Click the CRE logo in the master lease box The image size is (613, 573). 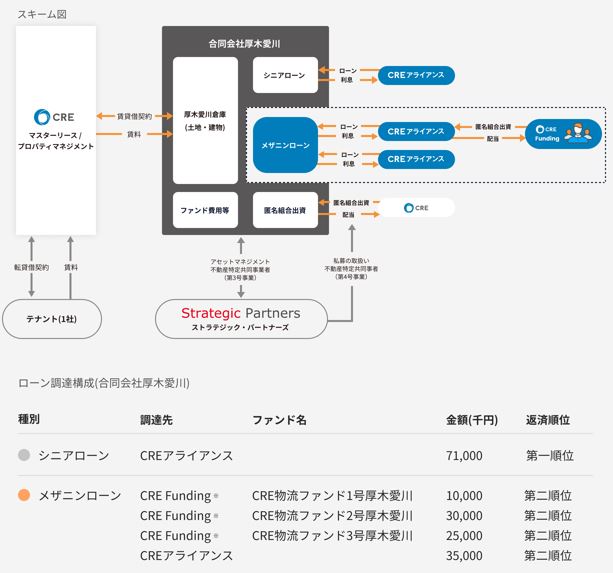point(54,117)
